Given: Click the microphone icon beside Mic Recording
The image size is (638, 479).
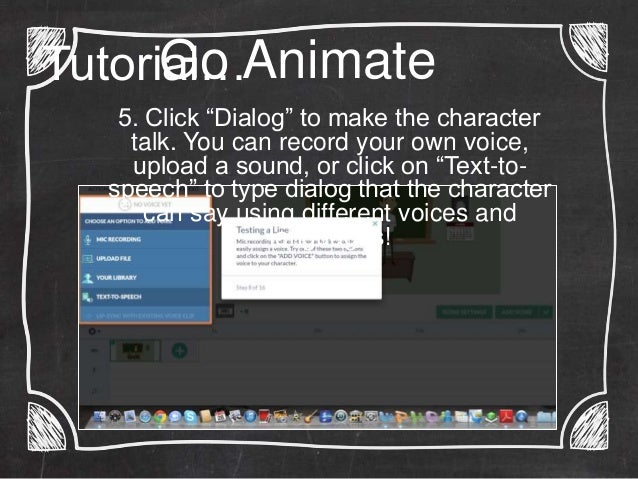Looking at the screenshot, I should [87, 240].
